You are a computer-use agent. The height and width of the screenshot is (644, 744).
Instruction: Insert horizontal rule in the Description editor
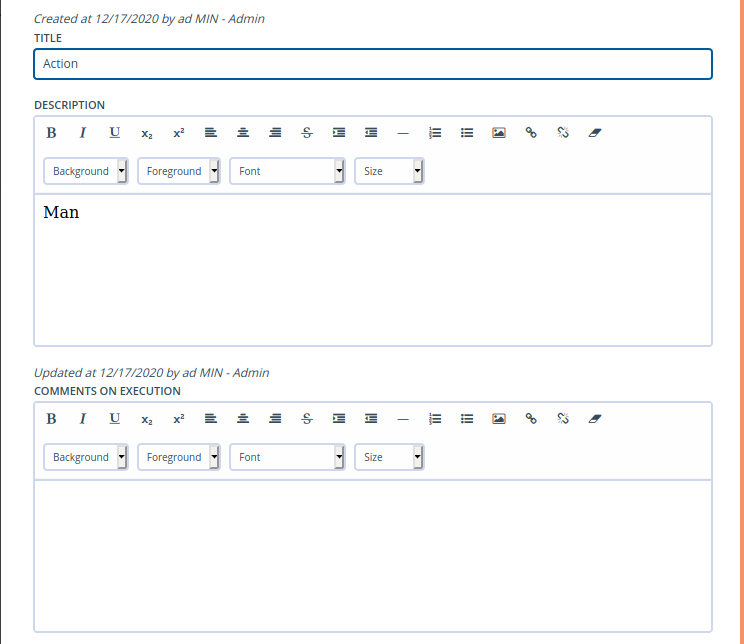(403, 133)
